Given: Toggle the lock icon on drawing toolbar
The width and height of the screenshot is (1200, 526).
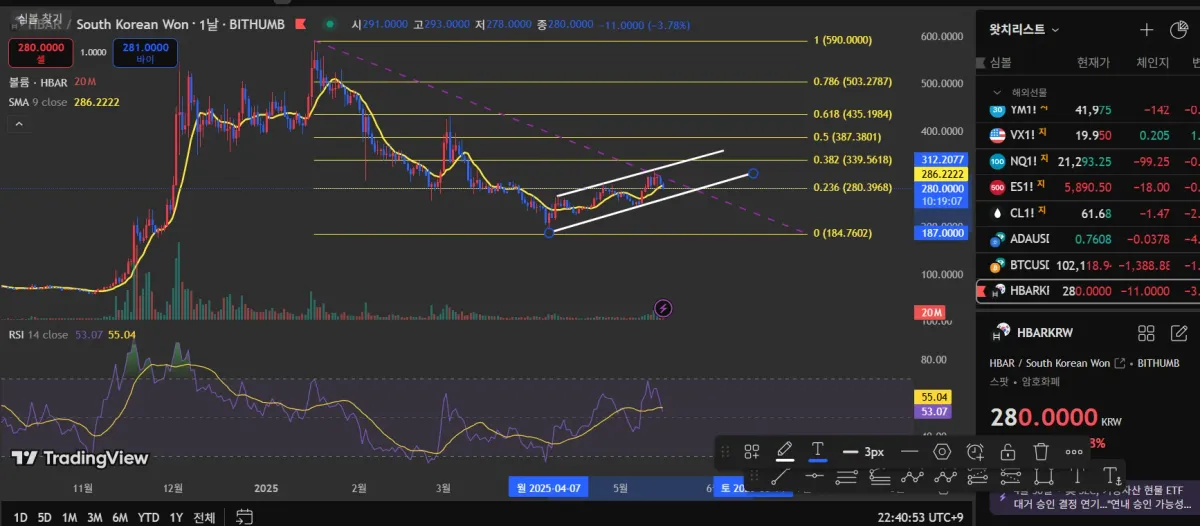Looking at the screenshot, I should coord(1008,452).
